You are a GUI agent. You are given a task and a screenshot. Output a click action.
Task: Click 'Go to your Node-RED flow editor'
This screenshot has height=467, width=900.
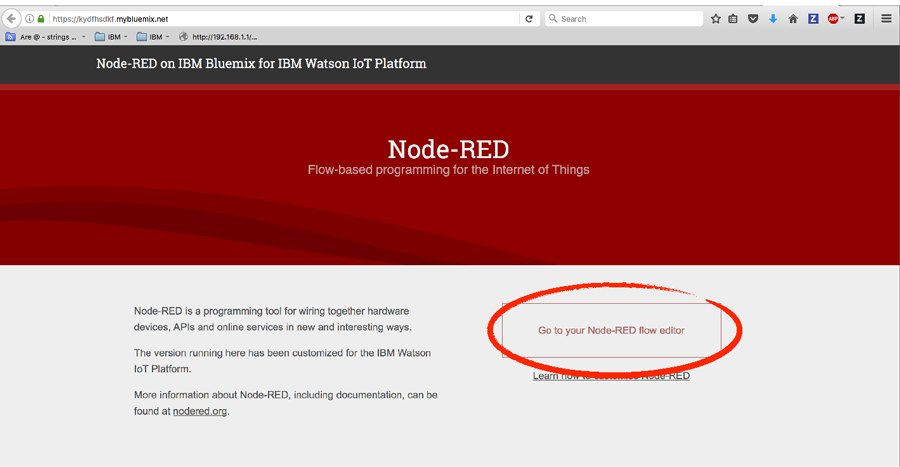611,330
